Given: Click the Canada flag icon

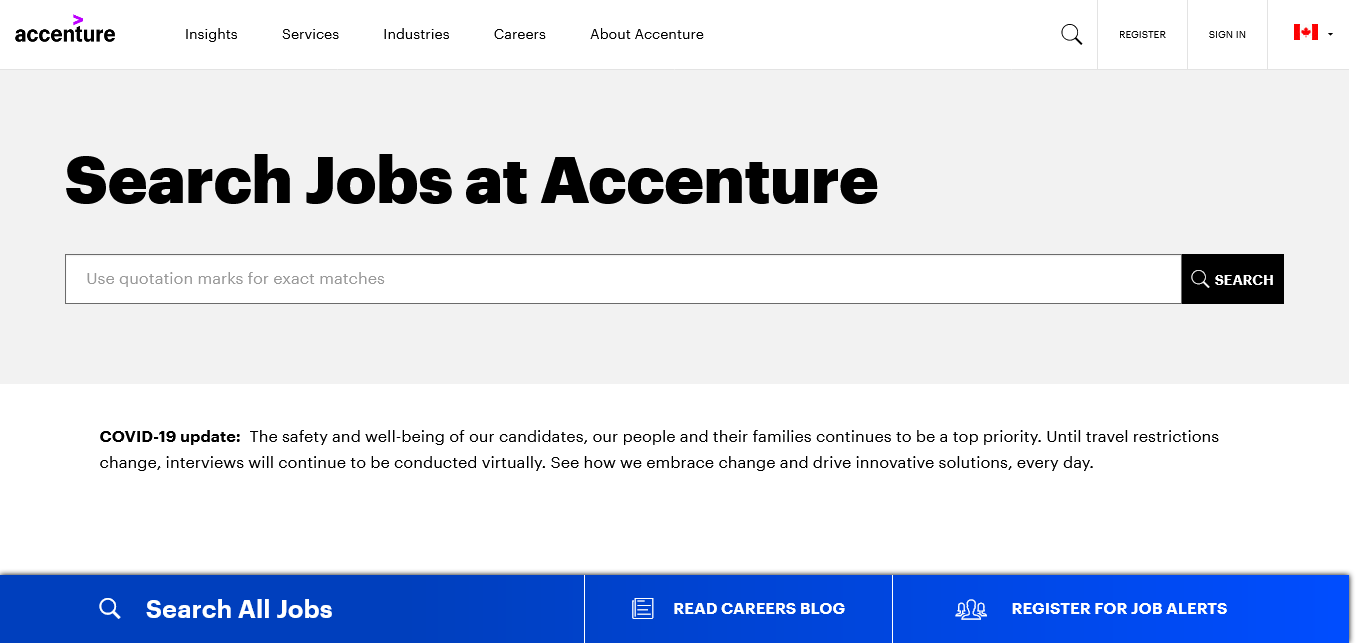Looking at the screenshot, I should click(x=1305, y=33).
